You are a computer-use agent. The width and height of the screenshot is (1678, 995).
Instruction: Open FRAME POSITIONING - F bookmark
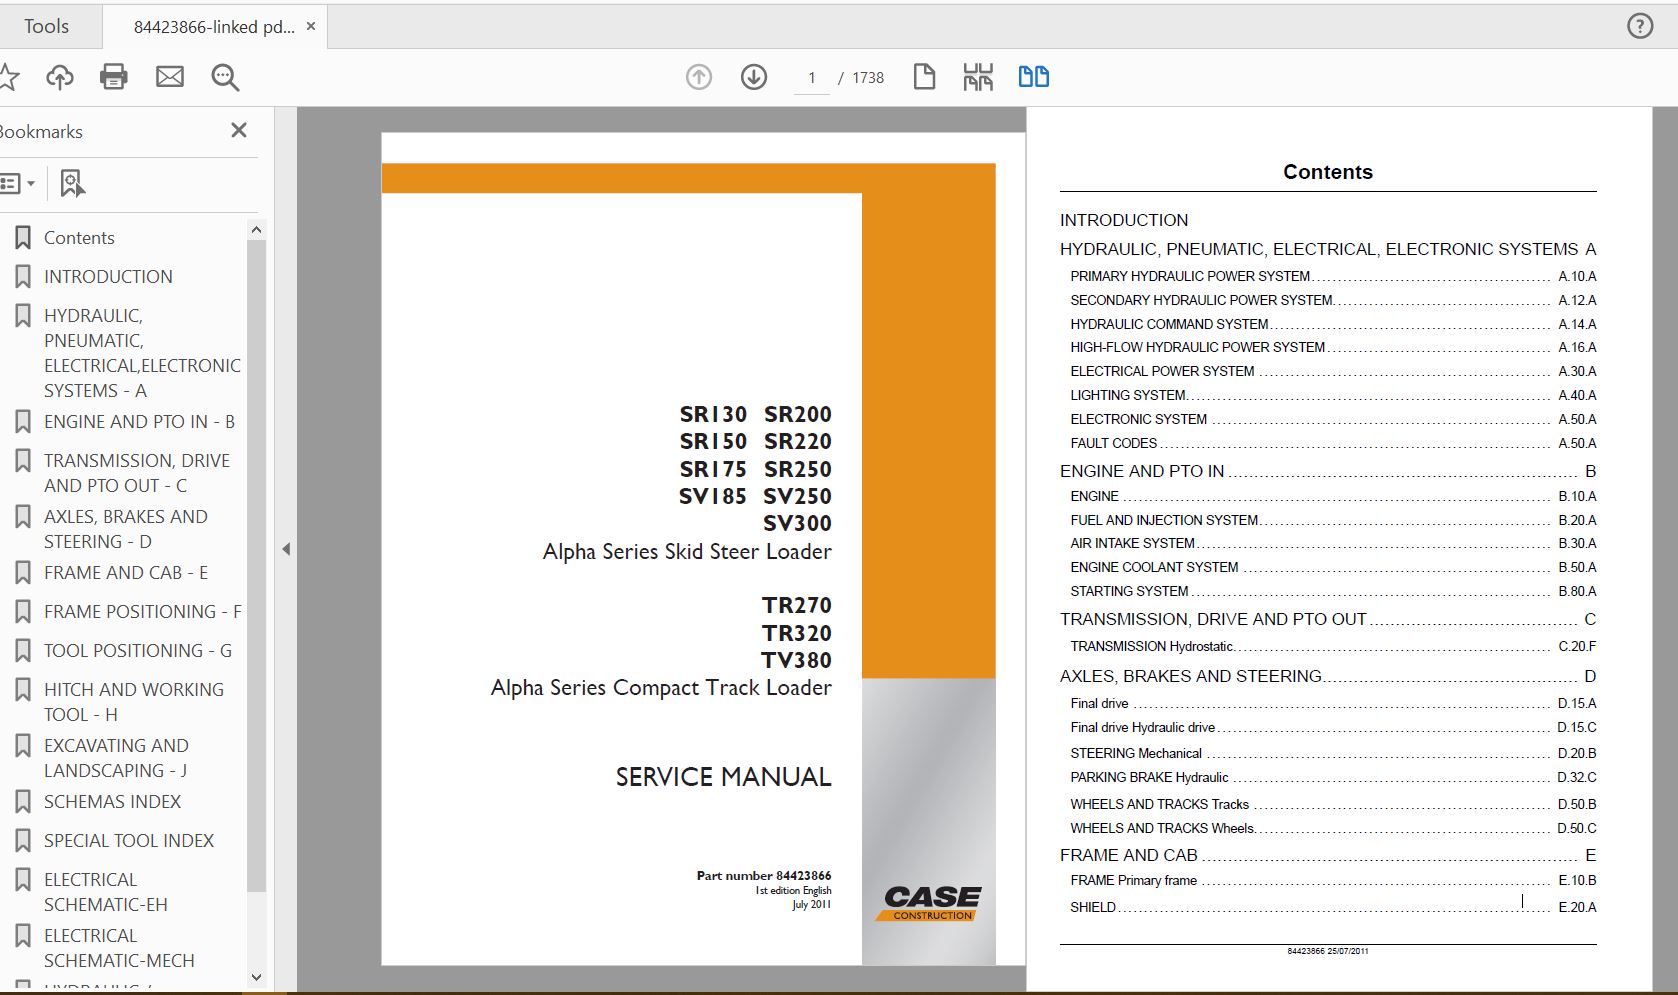click(x=142, y=612)
